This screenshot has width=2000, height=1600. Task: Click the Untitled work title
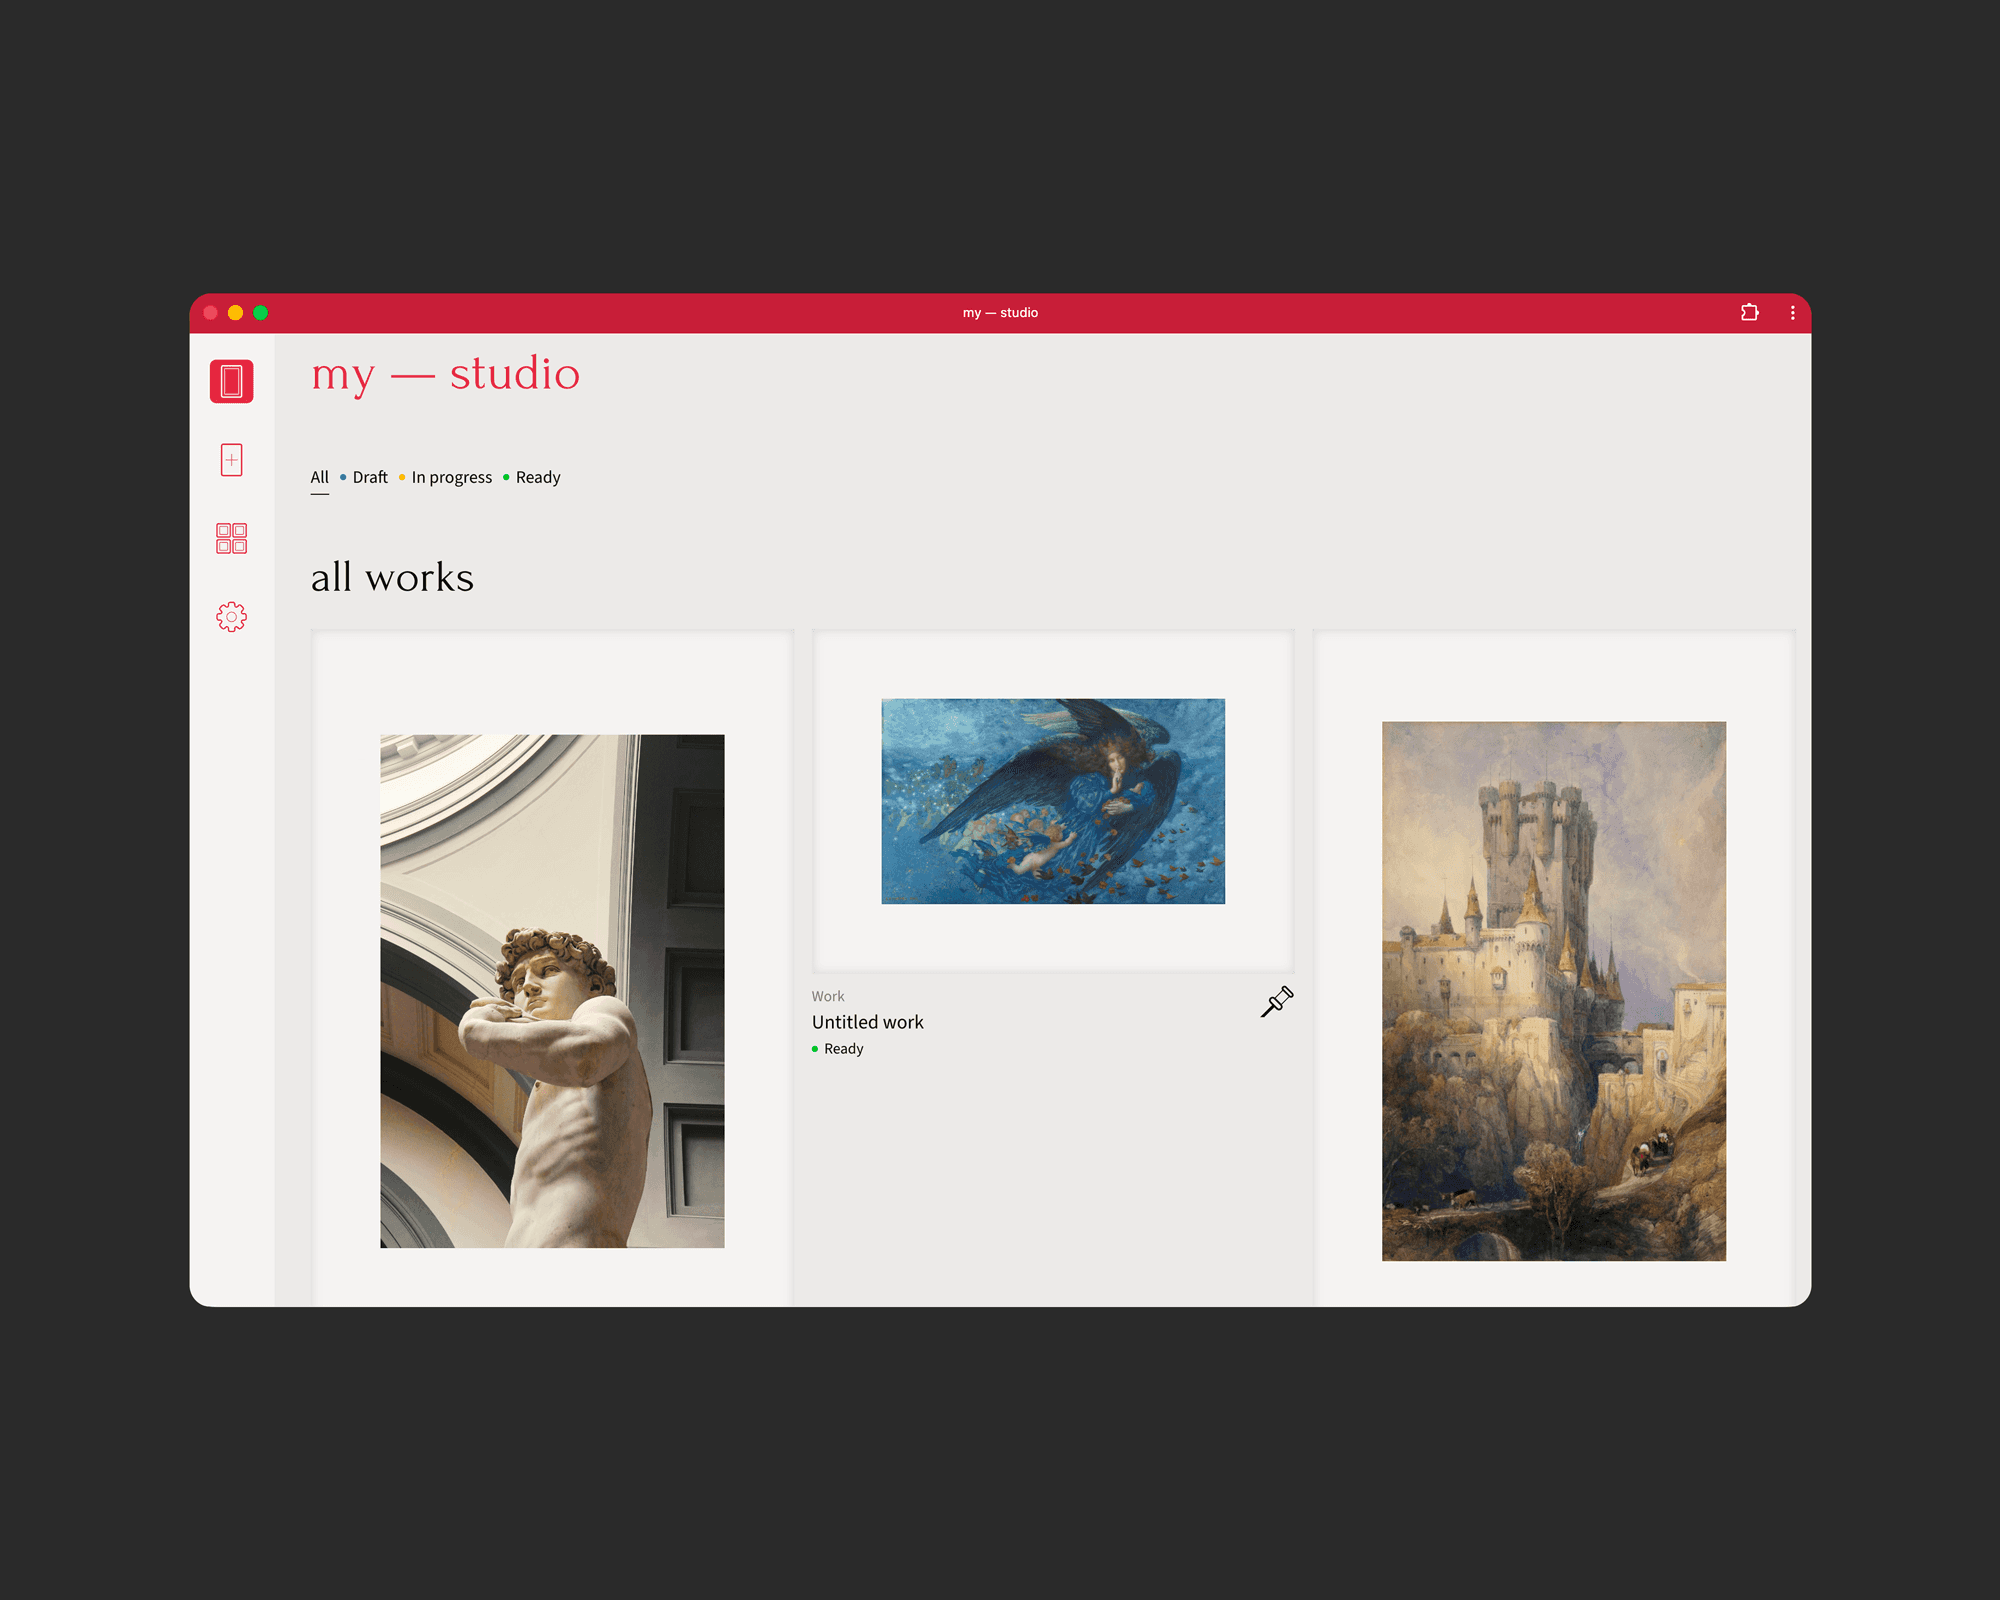click(867, 1022)
